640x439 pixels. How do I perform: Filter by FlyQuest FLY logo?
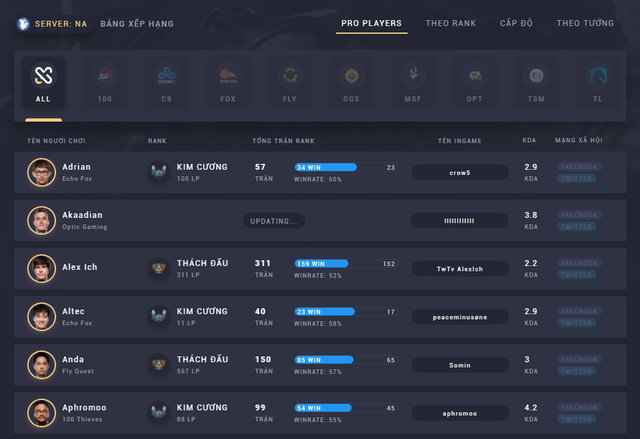290,75
